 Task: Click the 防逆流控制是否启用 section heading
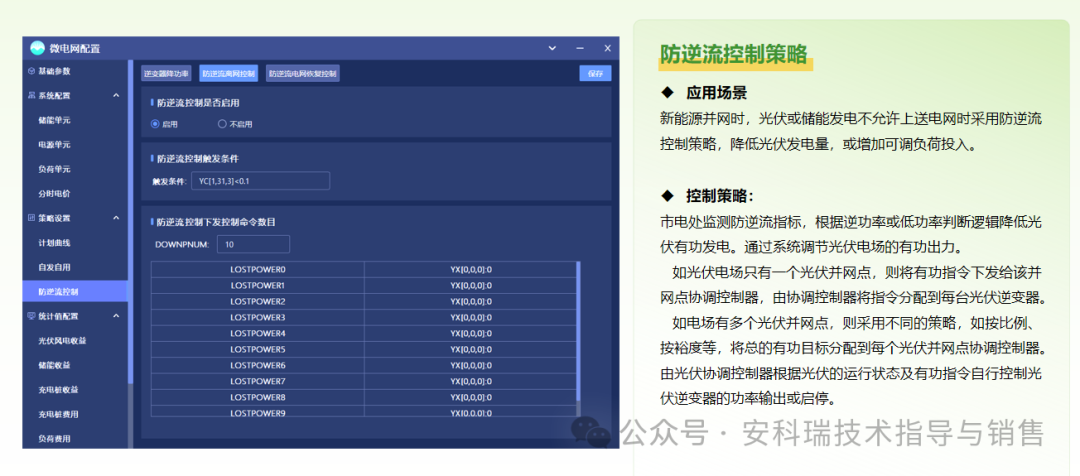point(198,103)
